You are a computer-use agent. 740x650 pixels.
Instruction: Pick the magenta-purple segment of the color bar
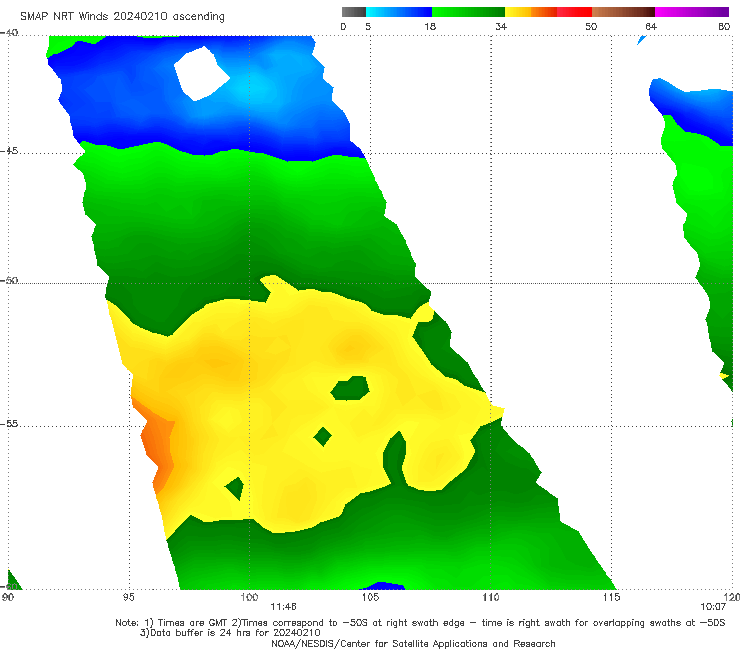[692, 12]
